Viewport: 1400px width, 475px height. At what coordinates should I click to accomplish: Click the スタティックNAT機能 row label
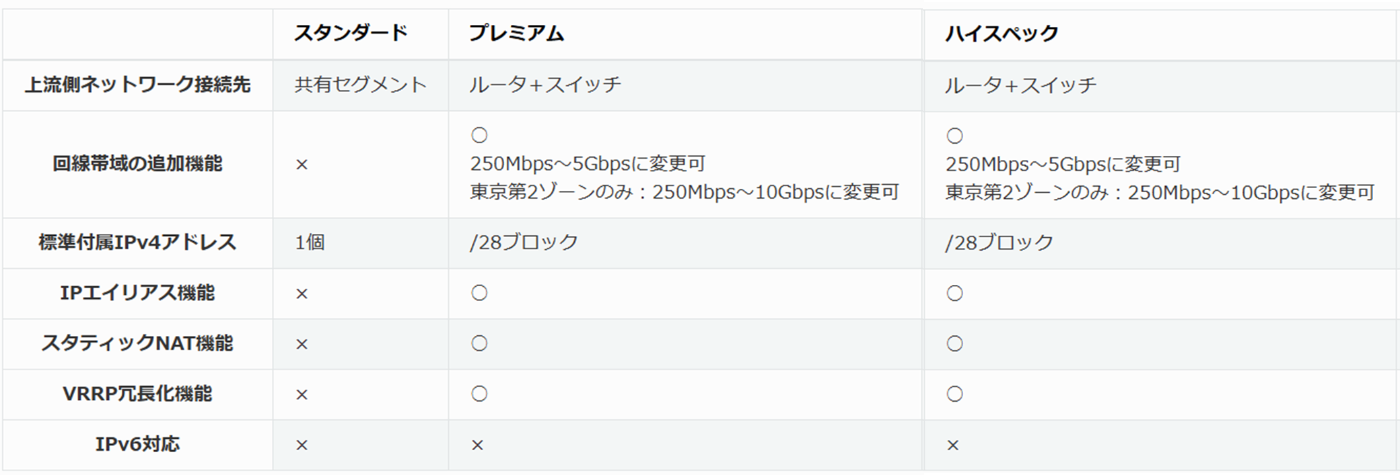(137, 343)
